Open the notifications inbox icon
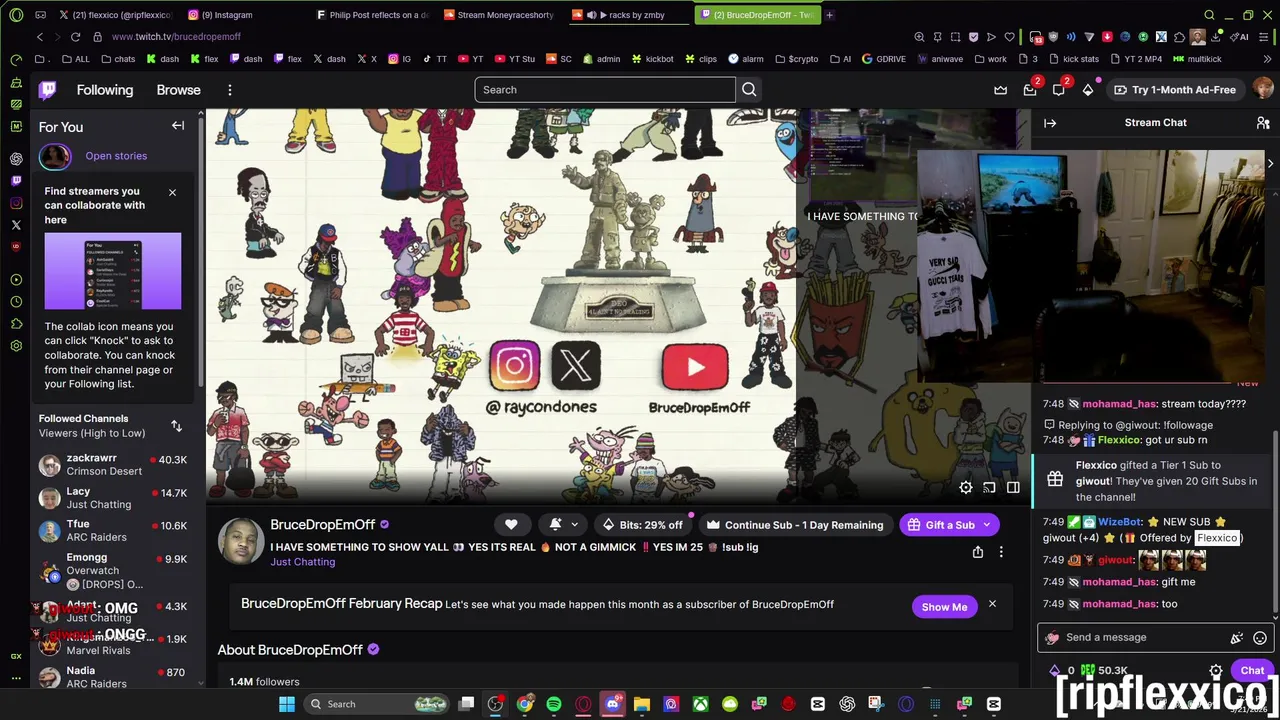This screenshot has width=1280, height=720. pyautogui.click(x=1030, y=90)
